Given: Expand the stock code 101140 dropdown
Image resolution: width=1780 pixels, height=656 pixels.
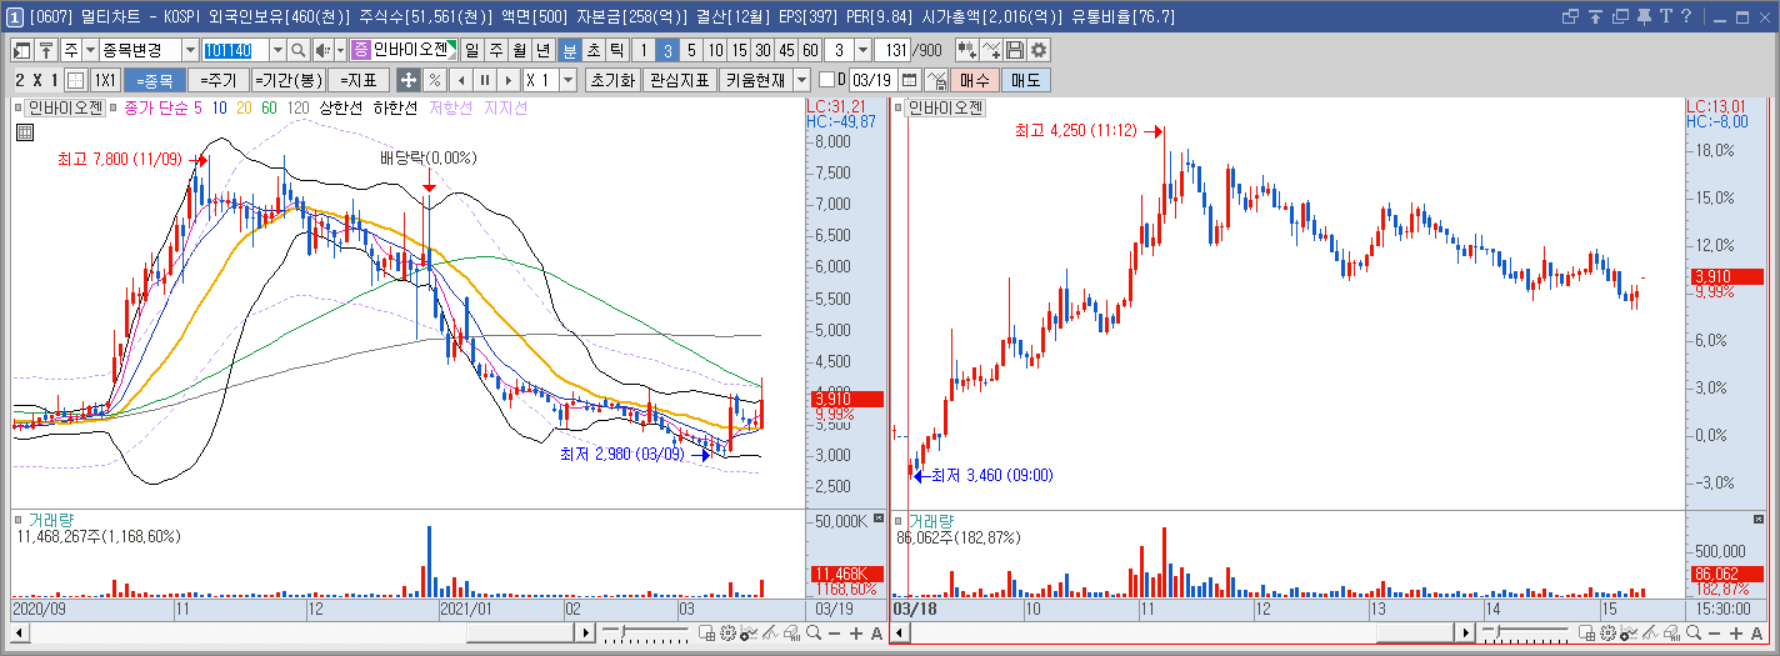Looking at the screenshot, I should coord(277,50).
